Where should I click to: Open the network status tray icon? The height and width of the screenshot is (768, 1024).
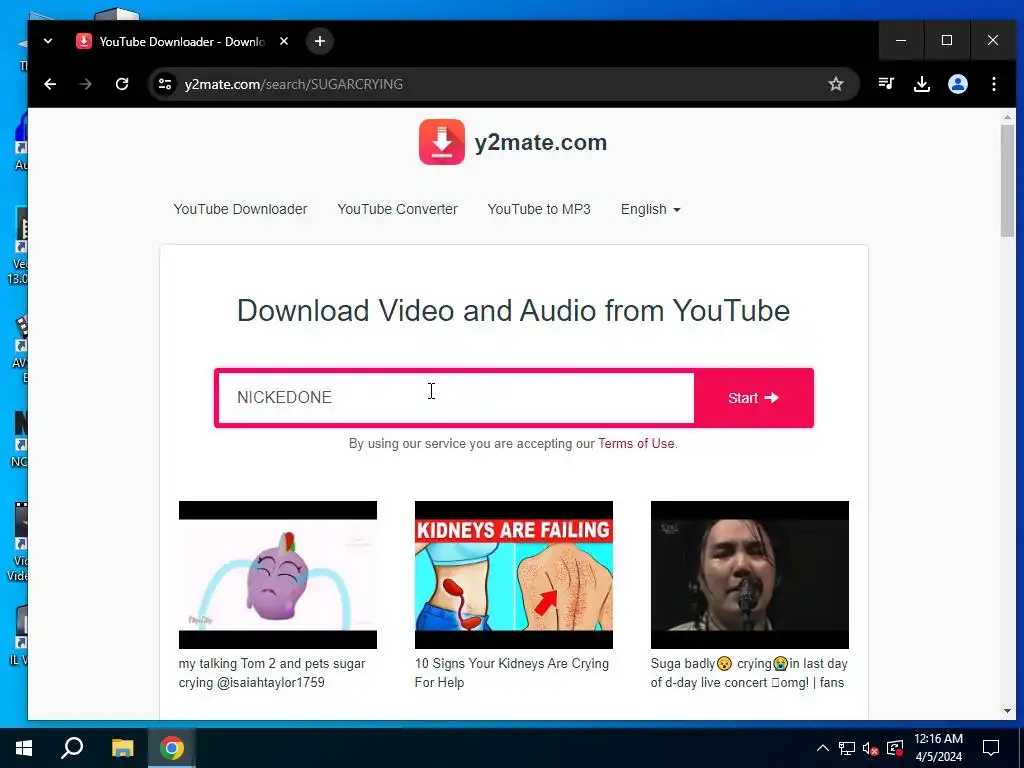click(x=846, y=748)
